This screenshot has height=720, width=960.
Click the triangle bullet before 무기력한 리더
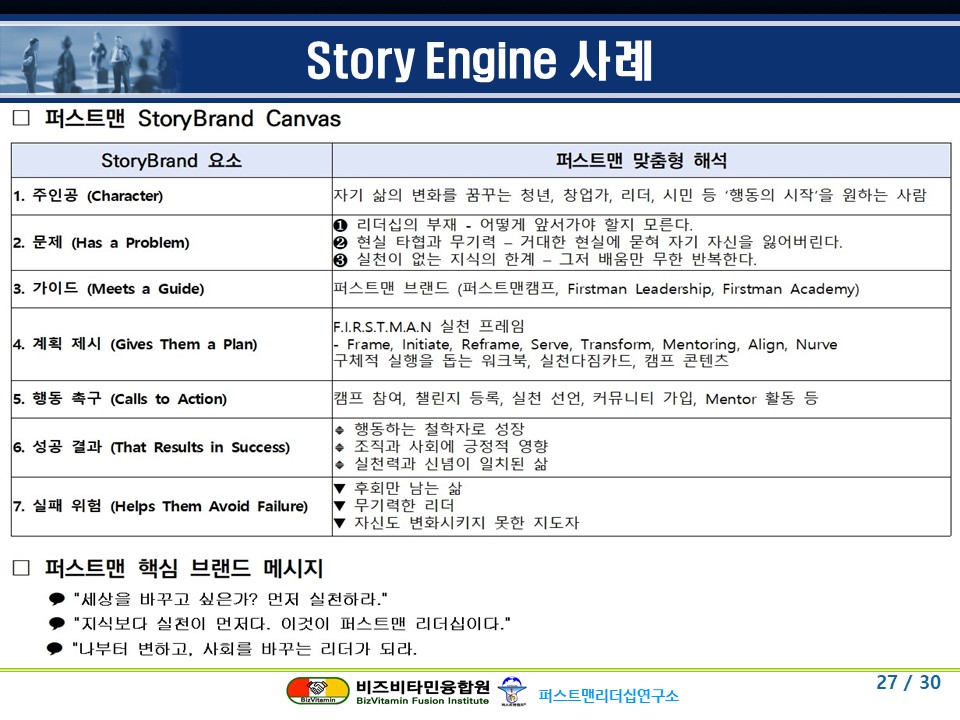[x=340, y=506]
